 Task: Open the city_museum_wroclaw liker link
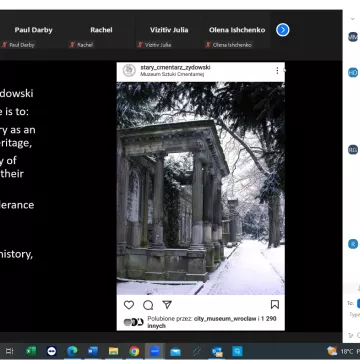pyautogui.click(x=225, y=319)
